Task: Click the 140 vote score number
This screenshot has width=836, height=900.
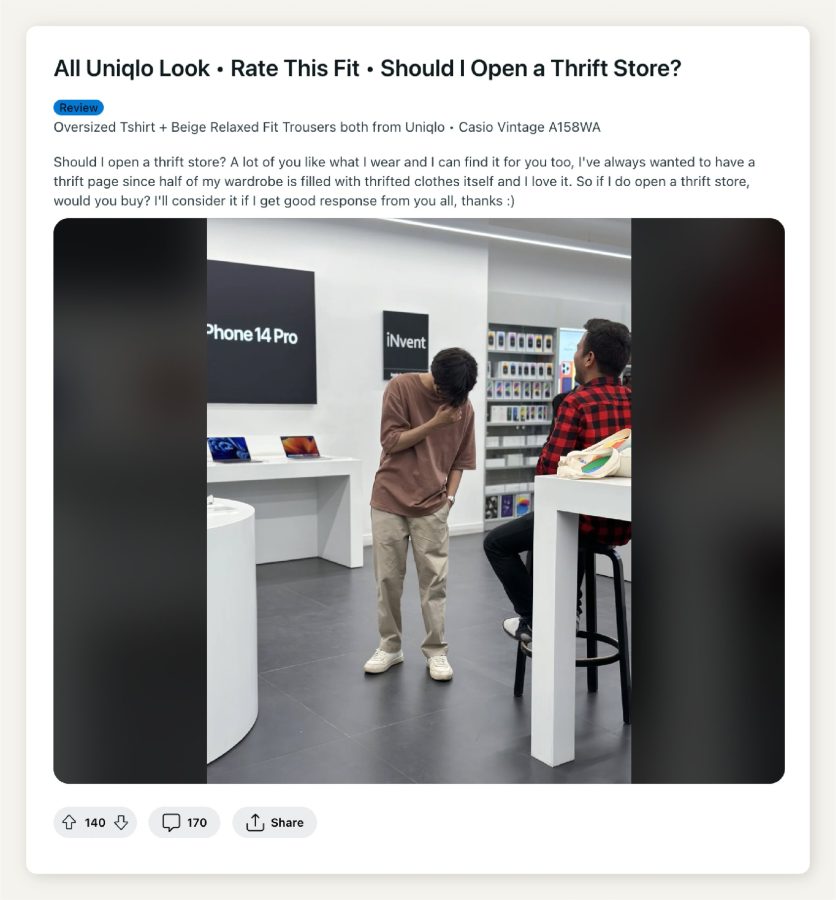Action: point(95,823)
